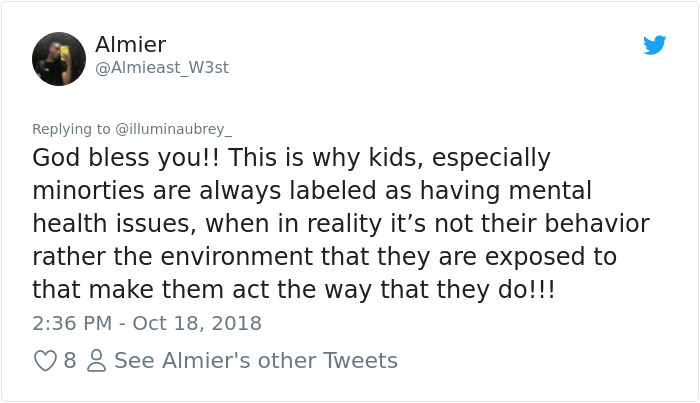Click the 'health issues' phrase
The height and width of the screenshot is (403, 700).
pos(114,223)
